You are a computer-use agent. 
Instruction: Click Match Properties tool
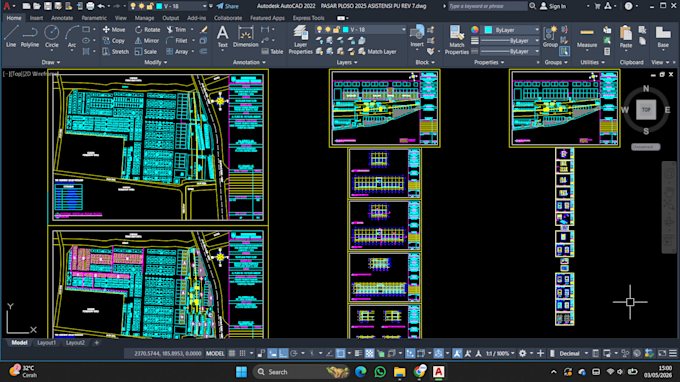coord(457,40)
